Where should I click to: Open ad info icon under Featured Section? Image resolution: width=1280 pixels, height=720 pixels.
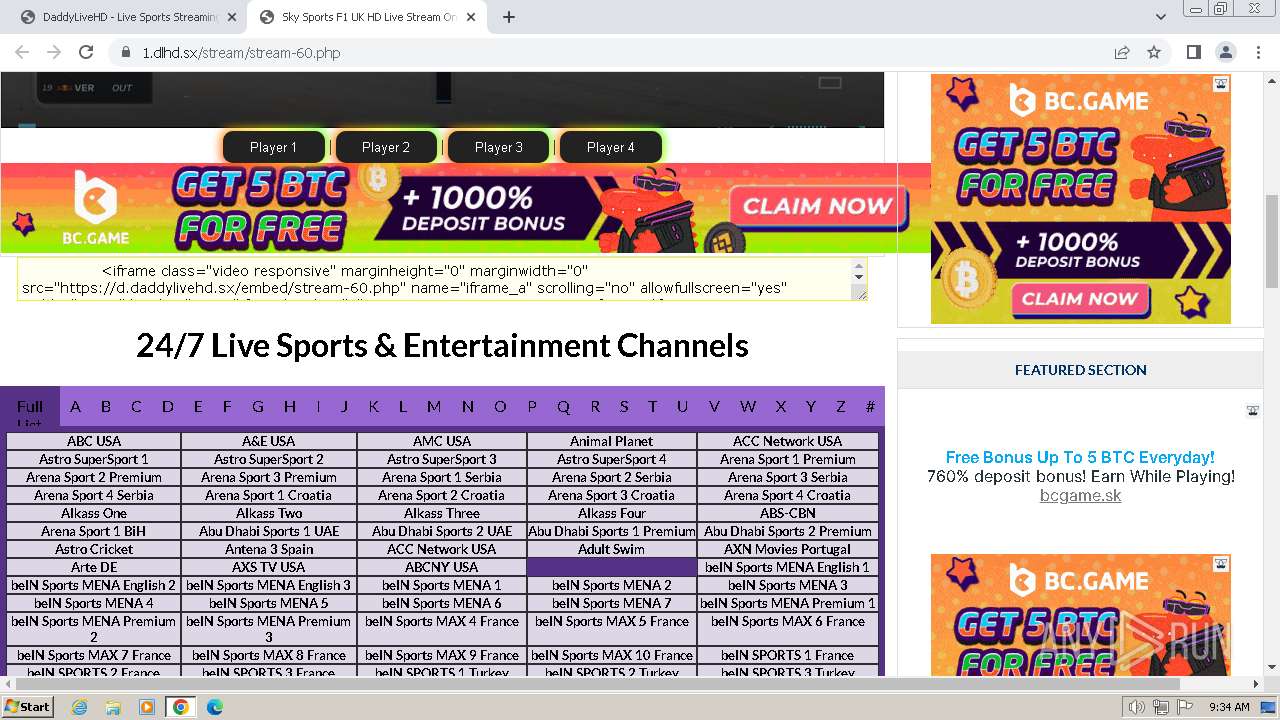point(1252,410)
